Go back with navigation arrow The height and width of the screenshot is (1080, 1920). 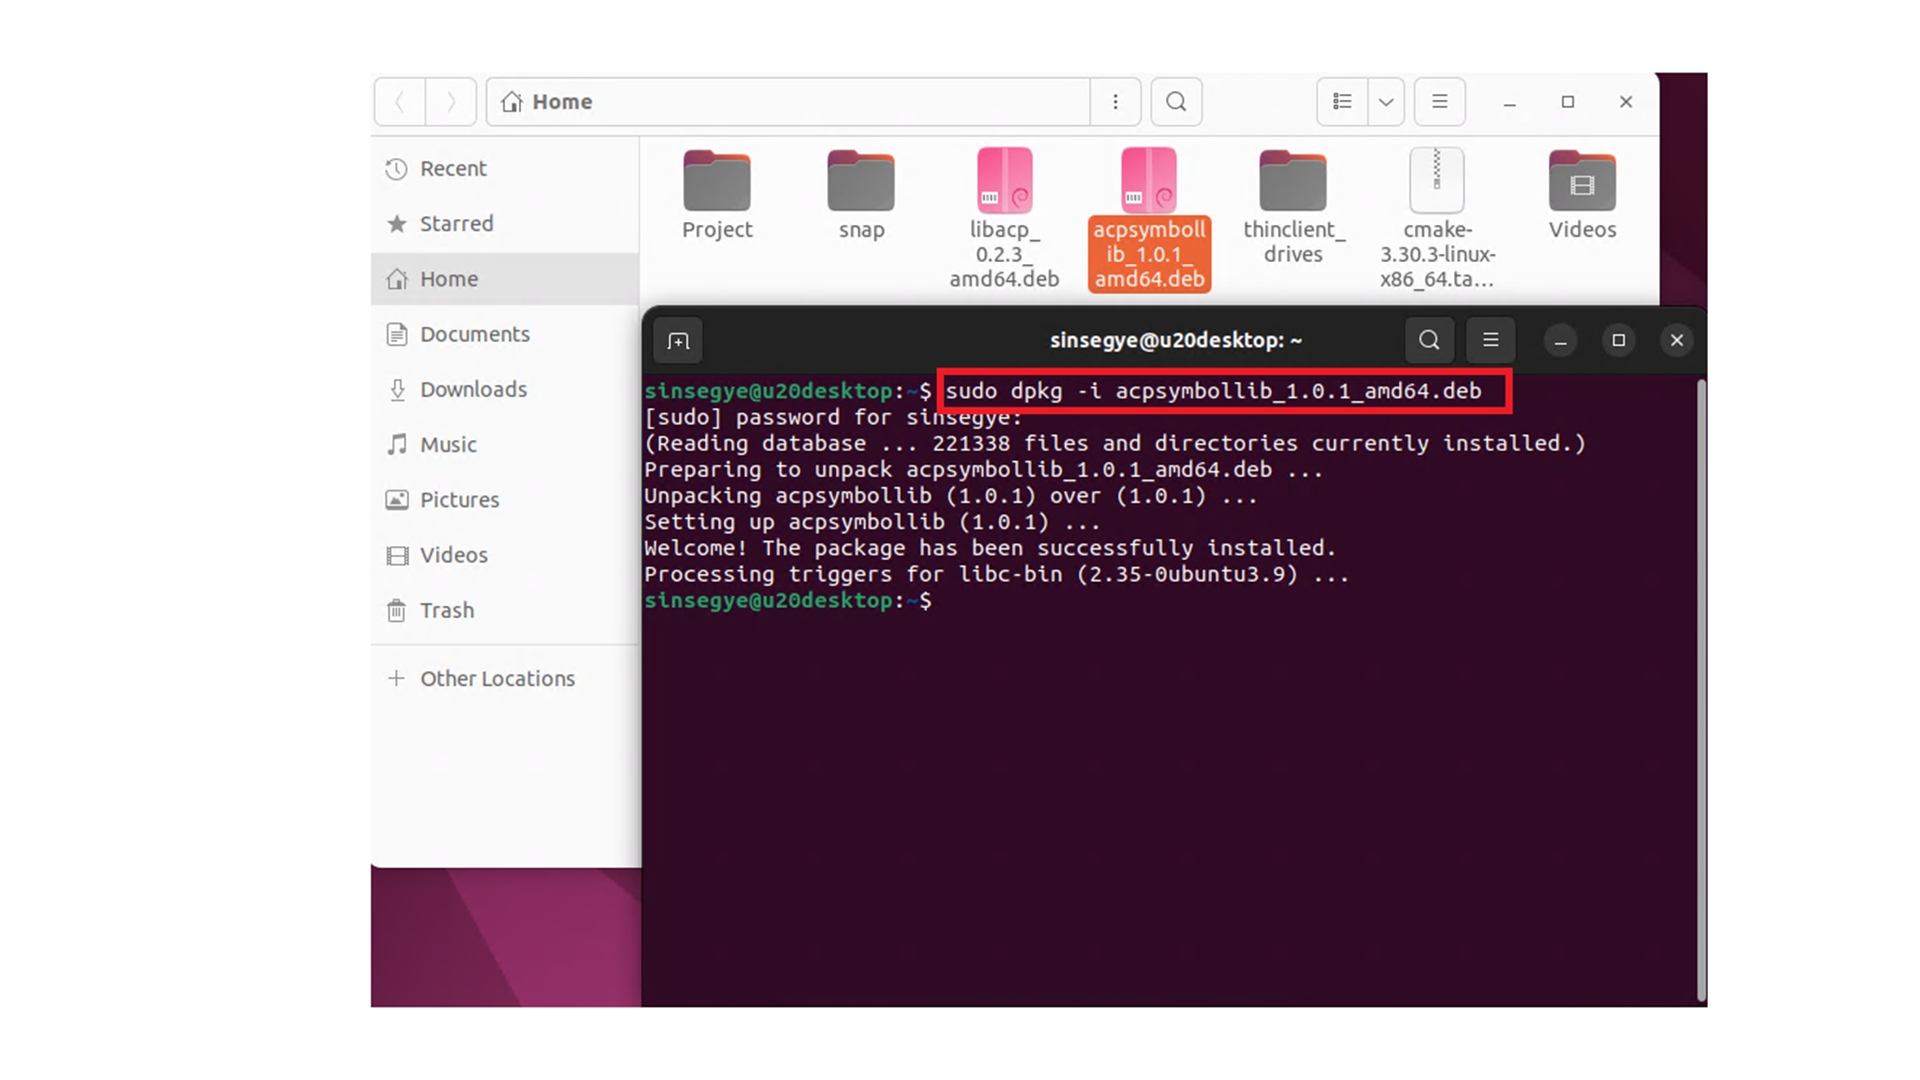400,102
